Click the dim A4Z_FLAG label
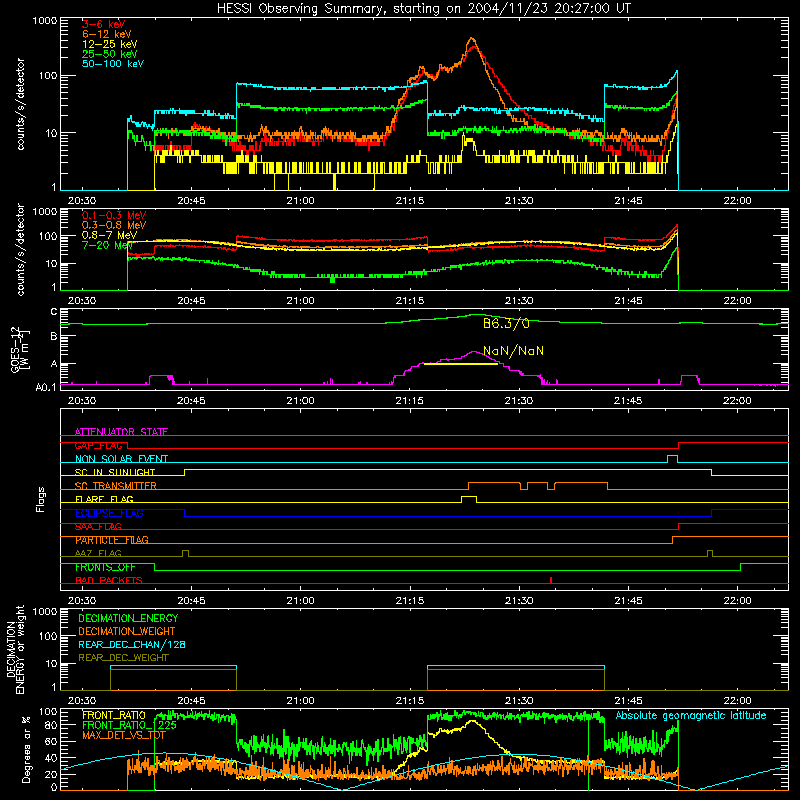 point(98,553)
